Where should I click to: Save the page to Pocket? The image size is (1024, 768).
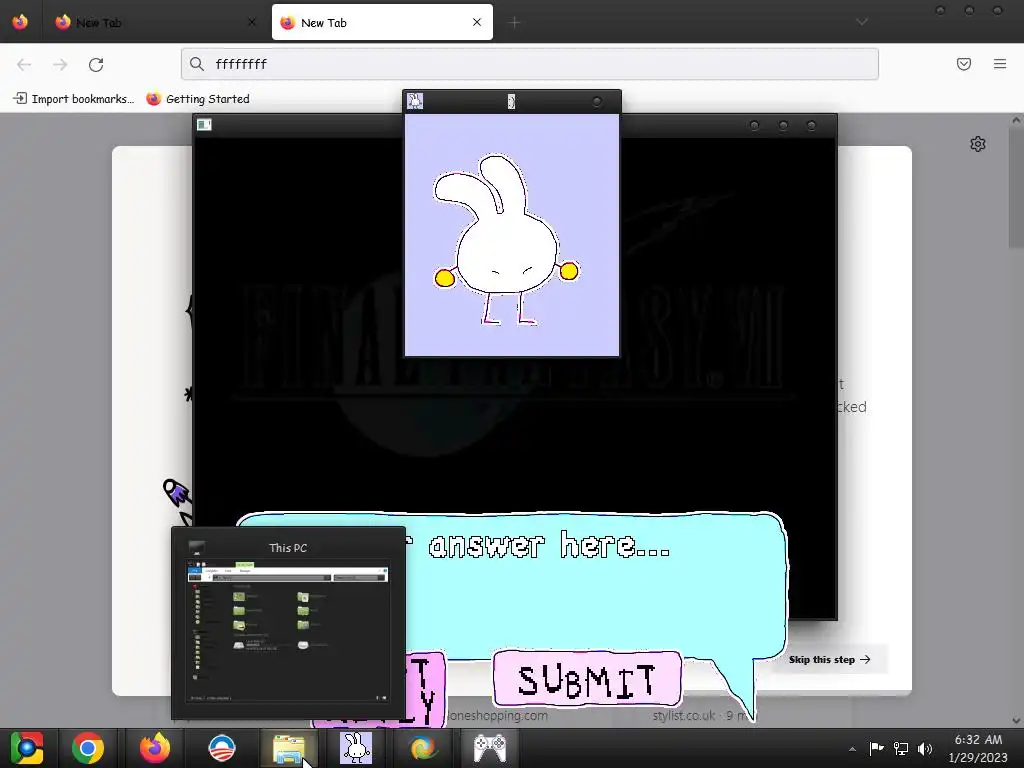964,64
